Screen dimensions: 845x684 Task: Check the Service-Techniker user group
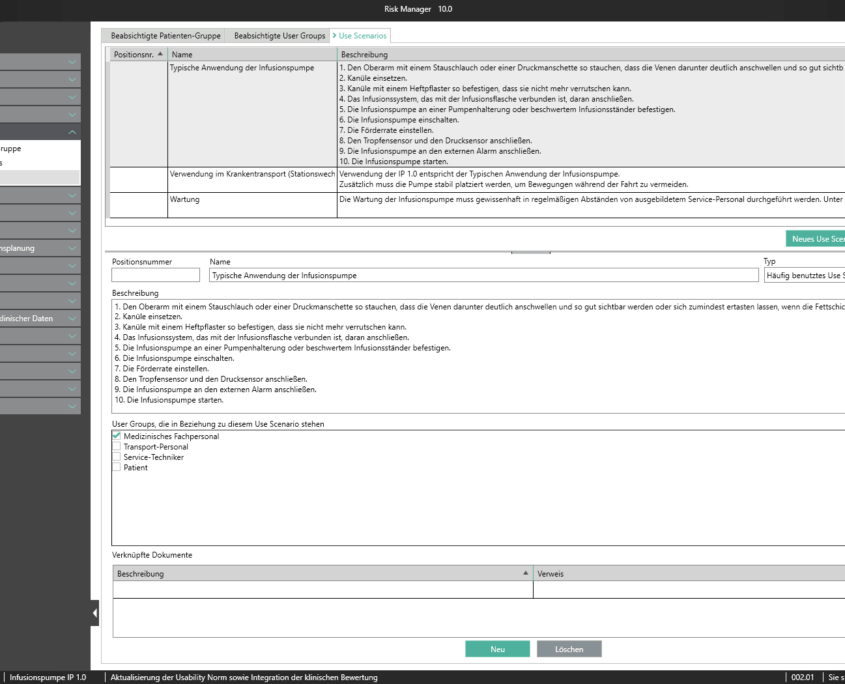117,457
